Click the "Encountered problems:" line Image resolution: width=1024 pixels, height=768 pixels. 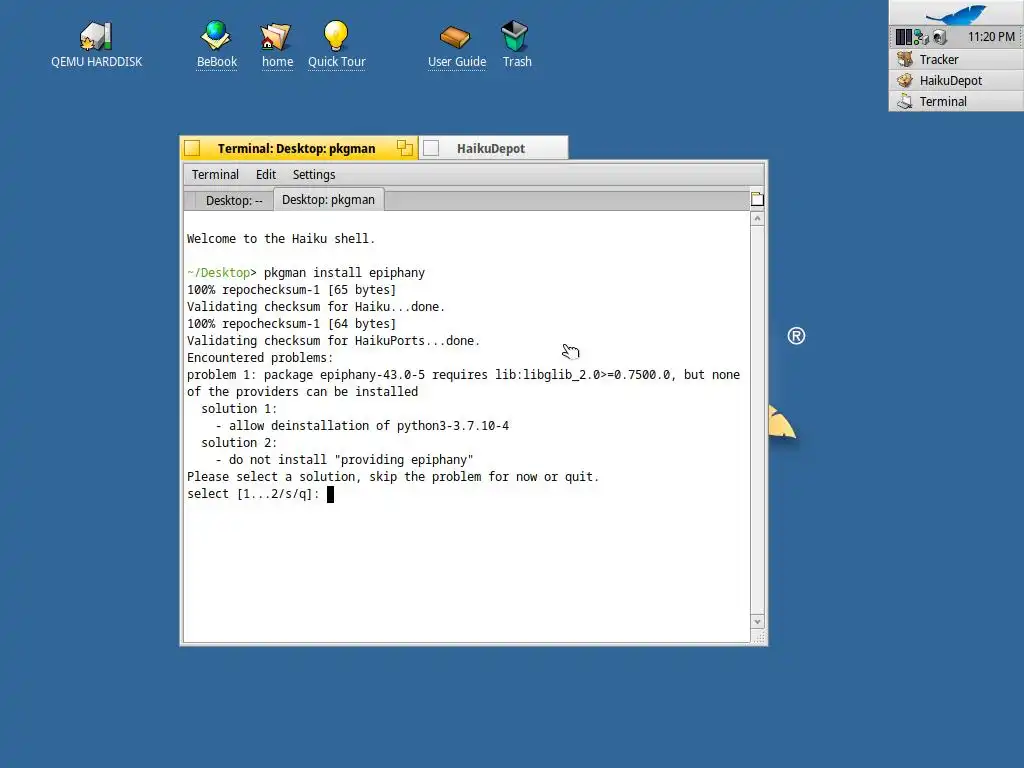(260, 357)
